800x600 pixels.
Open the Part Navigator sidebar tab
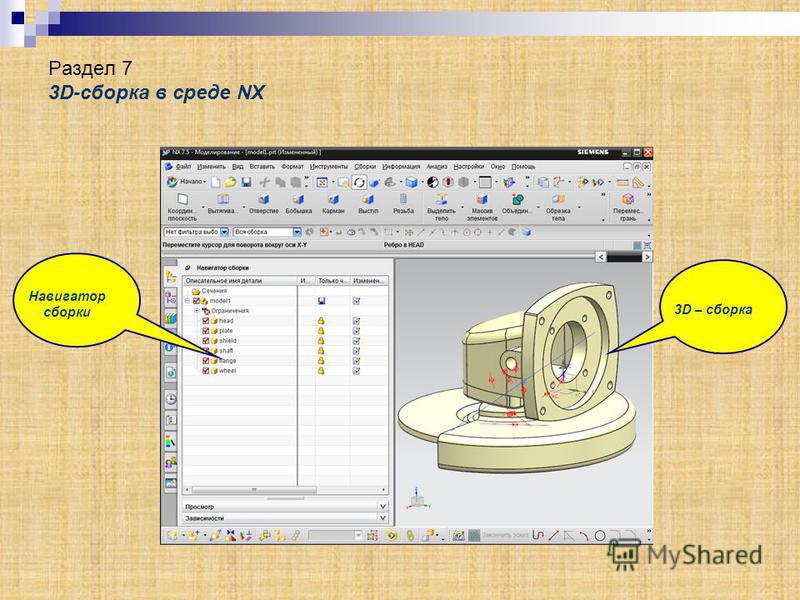point(170,318)
